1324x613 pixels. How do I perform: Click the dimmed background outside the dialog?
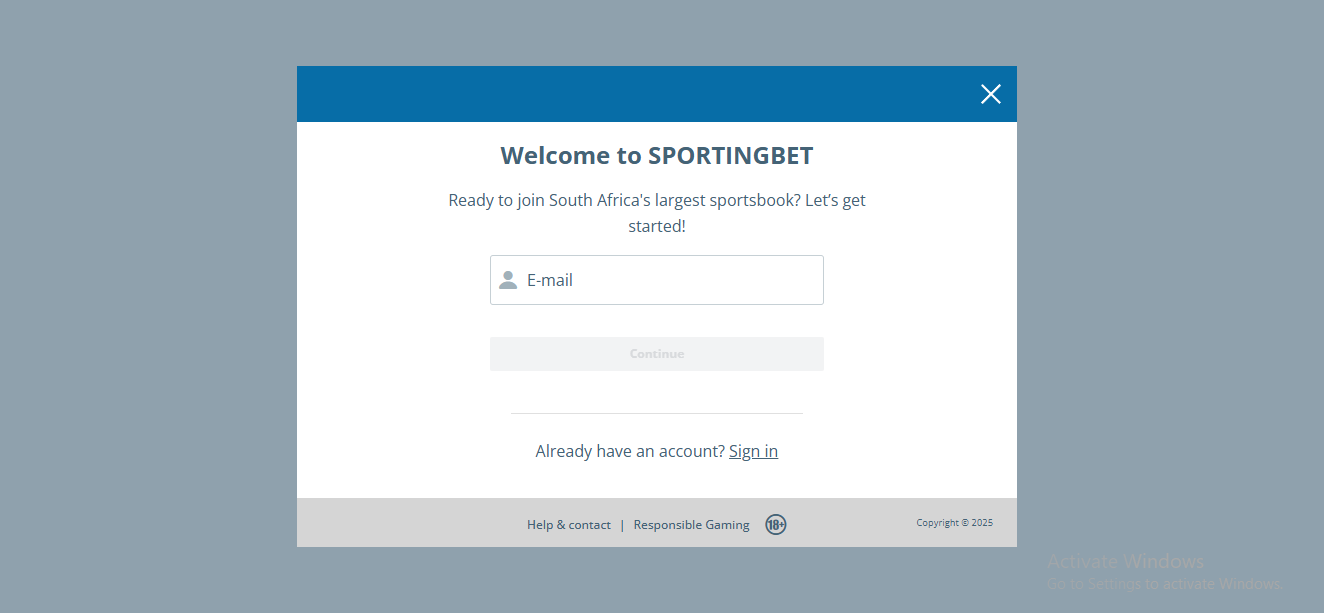point(150,300)
